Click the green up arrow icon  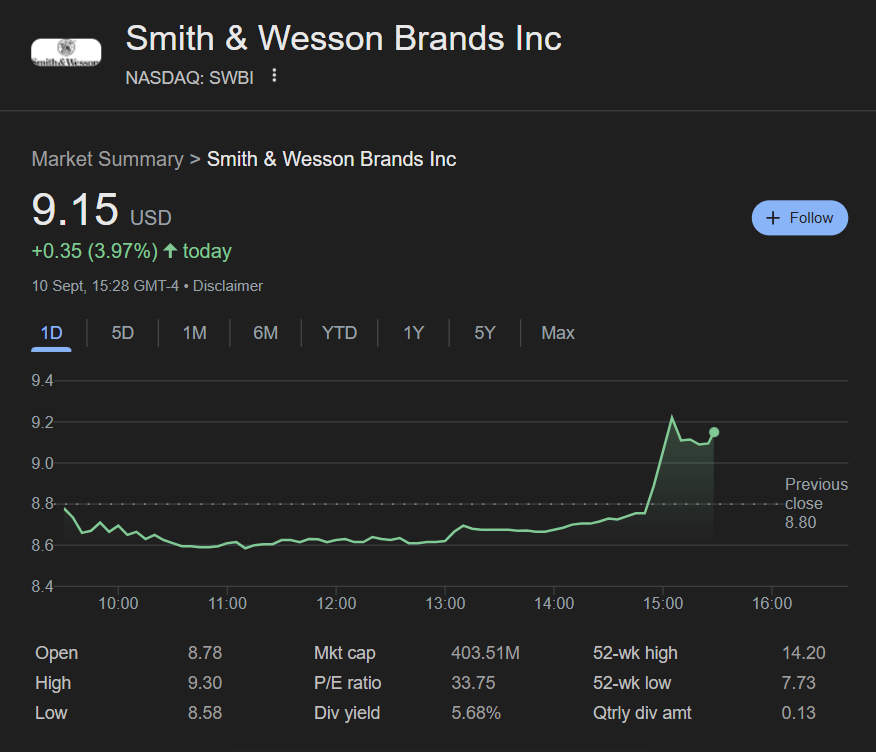[170, 250]
